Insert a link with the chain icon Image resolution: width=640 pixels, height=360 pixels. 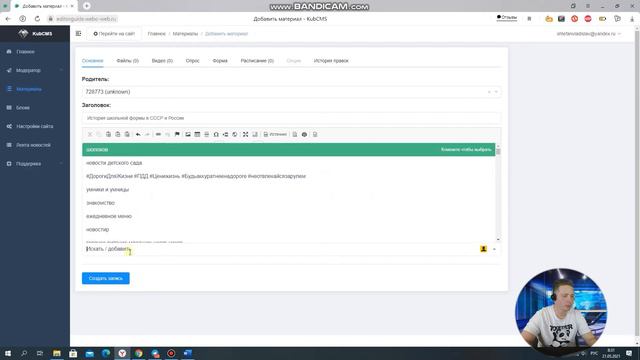158,134
